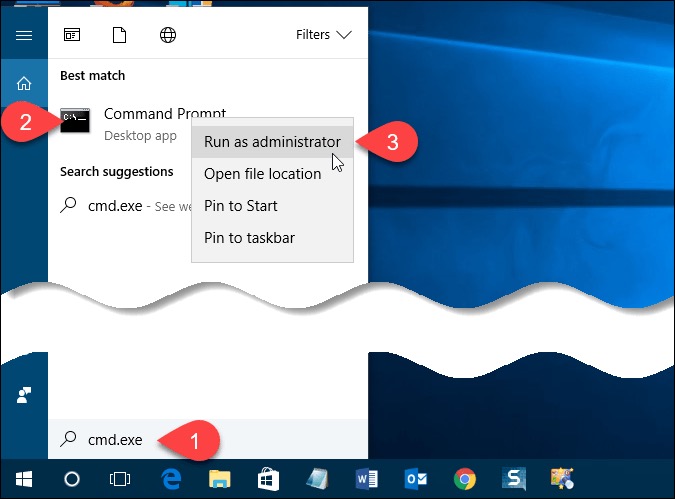Filter results by Documents icon
Image resolution: width=675 pixels, height=499 pixels.
pyautogui.click(x=120, y=35)
